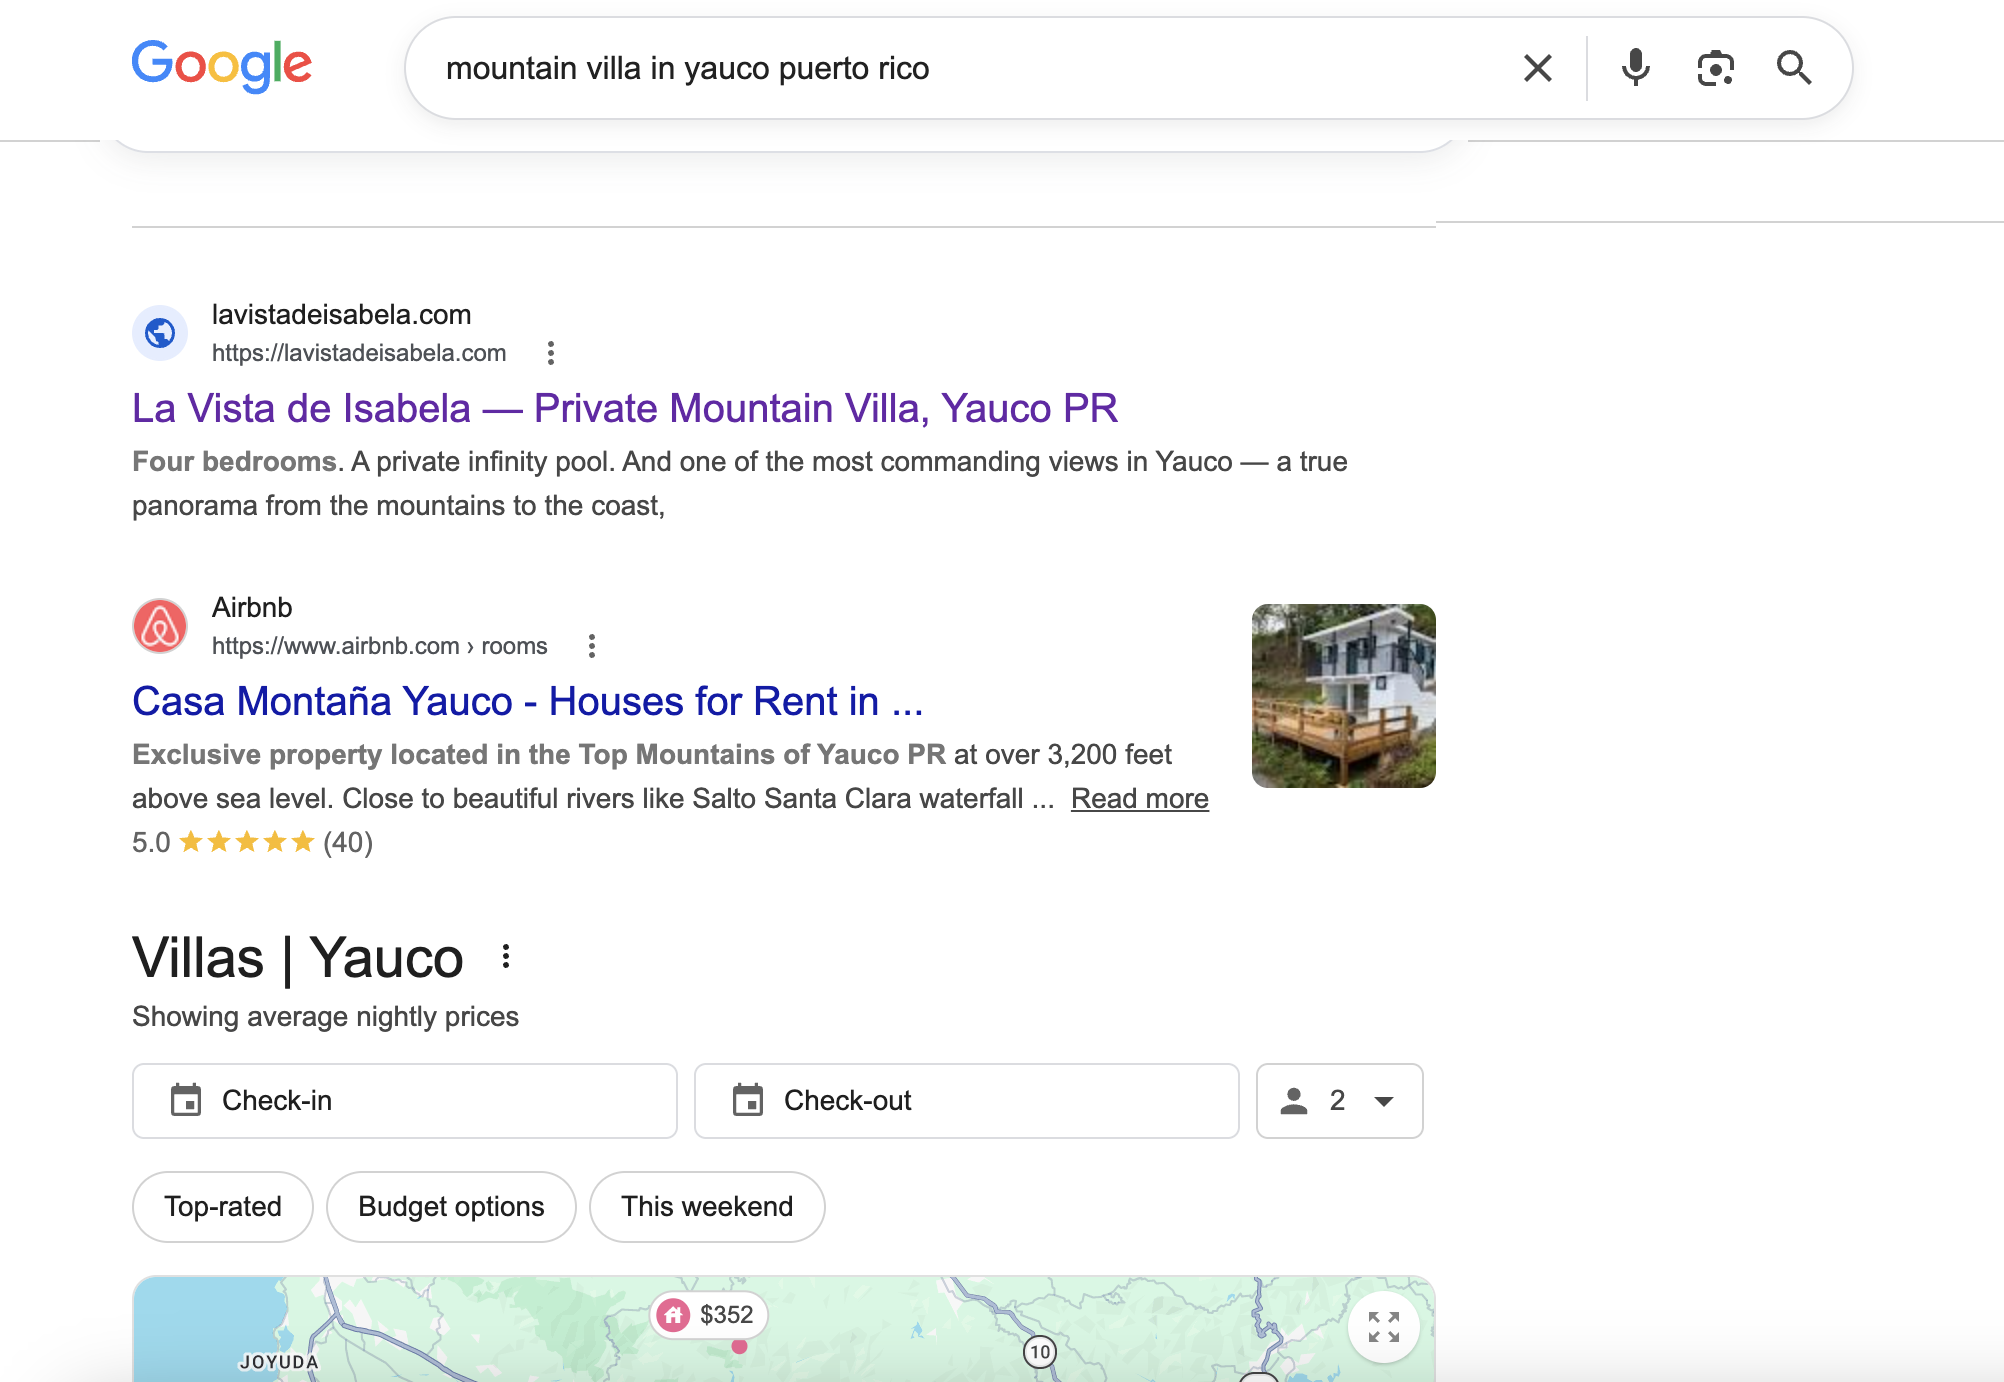Viewport: 2004px width, 1382px height.
Task: Open the Check-out date field
Action: [x=967, y=1101]
